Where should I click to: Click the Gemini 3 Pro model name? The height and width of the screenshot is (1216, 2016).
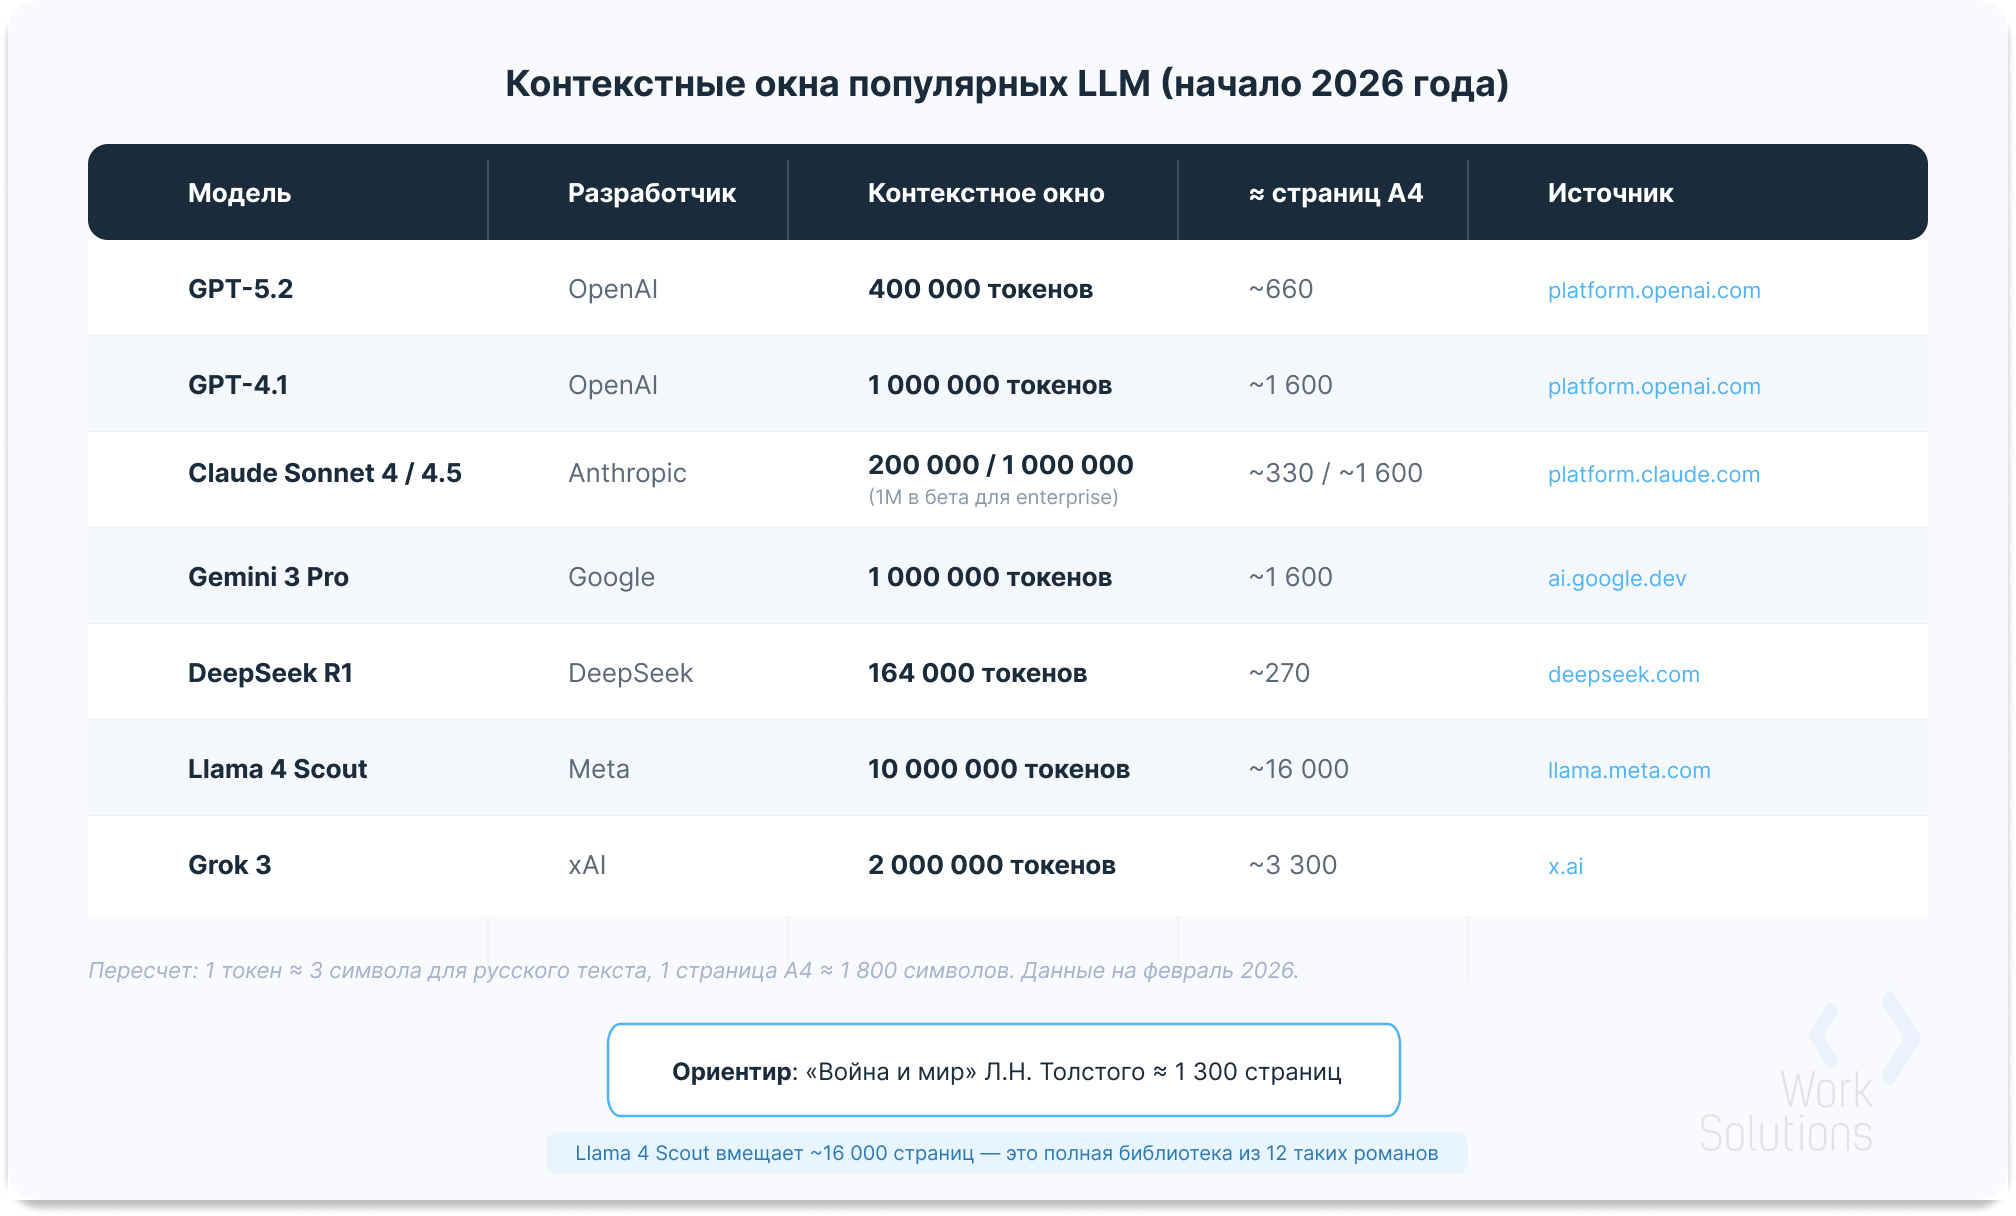268,578
